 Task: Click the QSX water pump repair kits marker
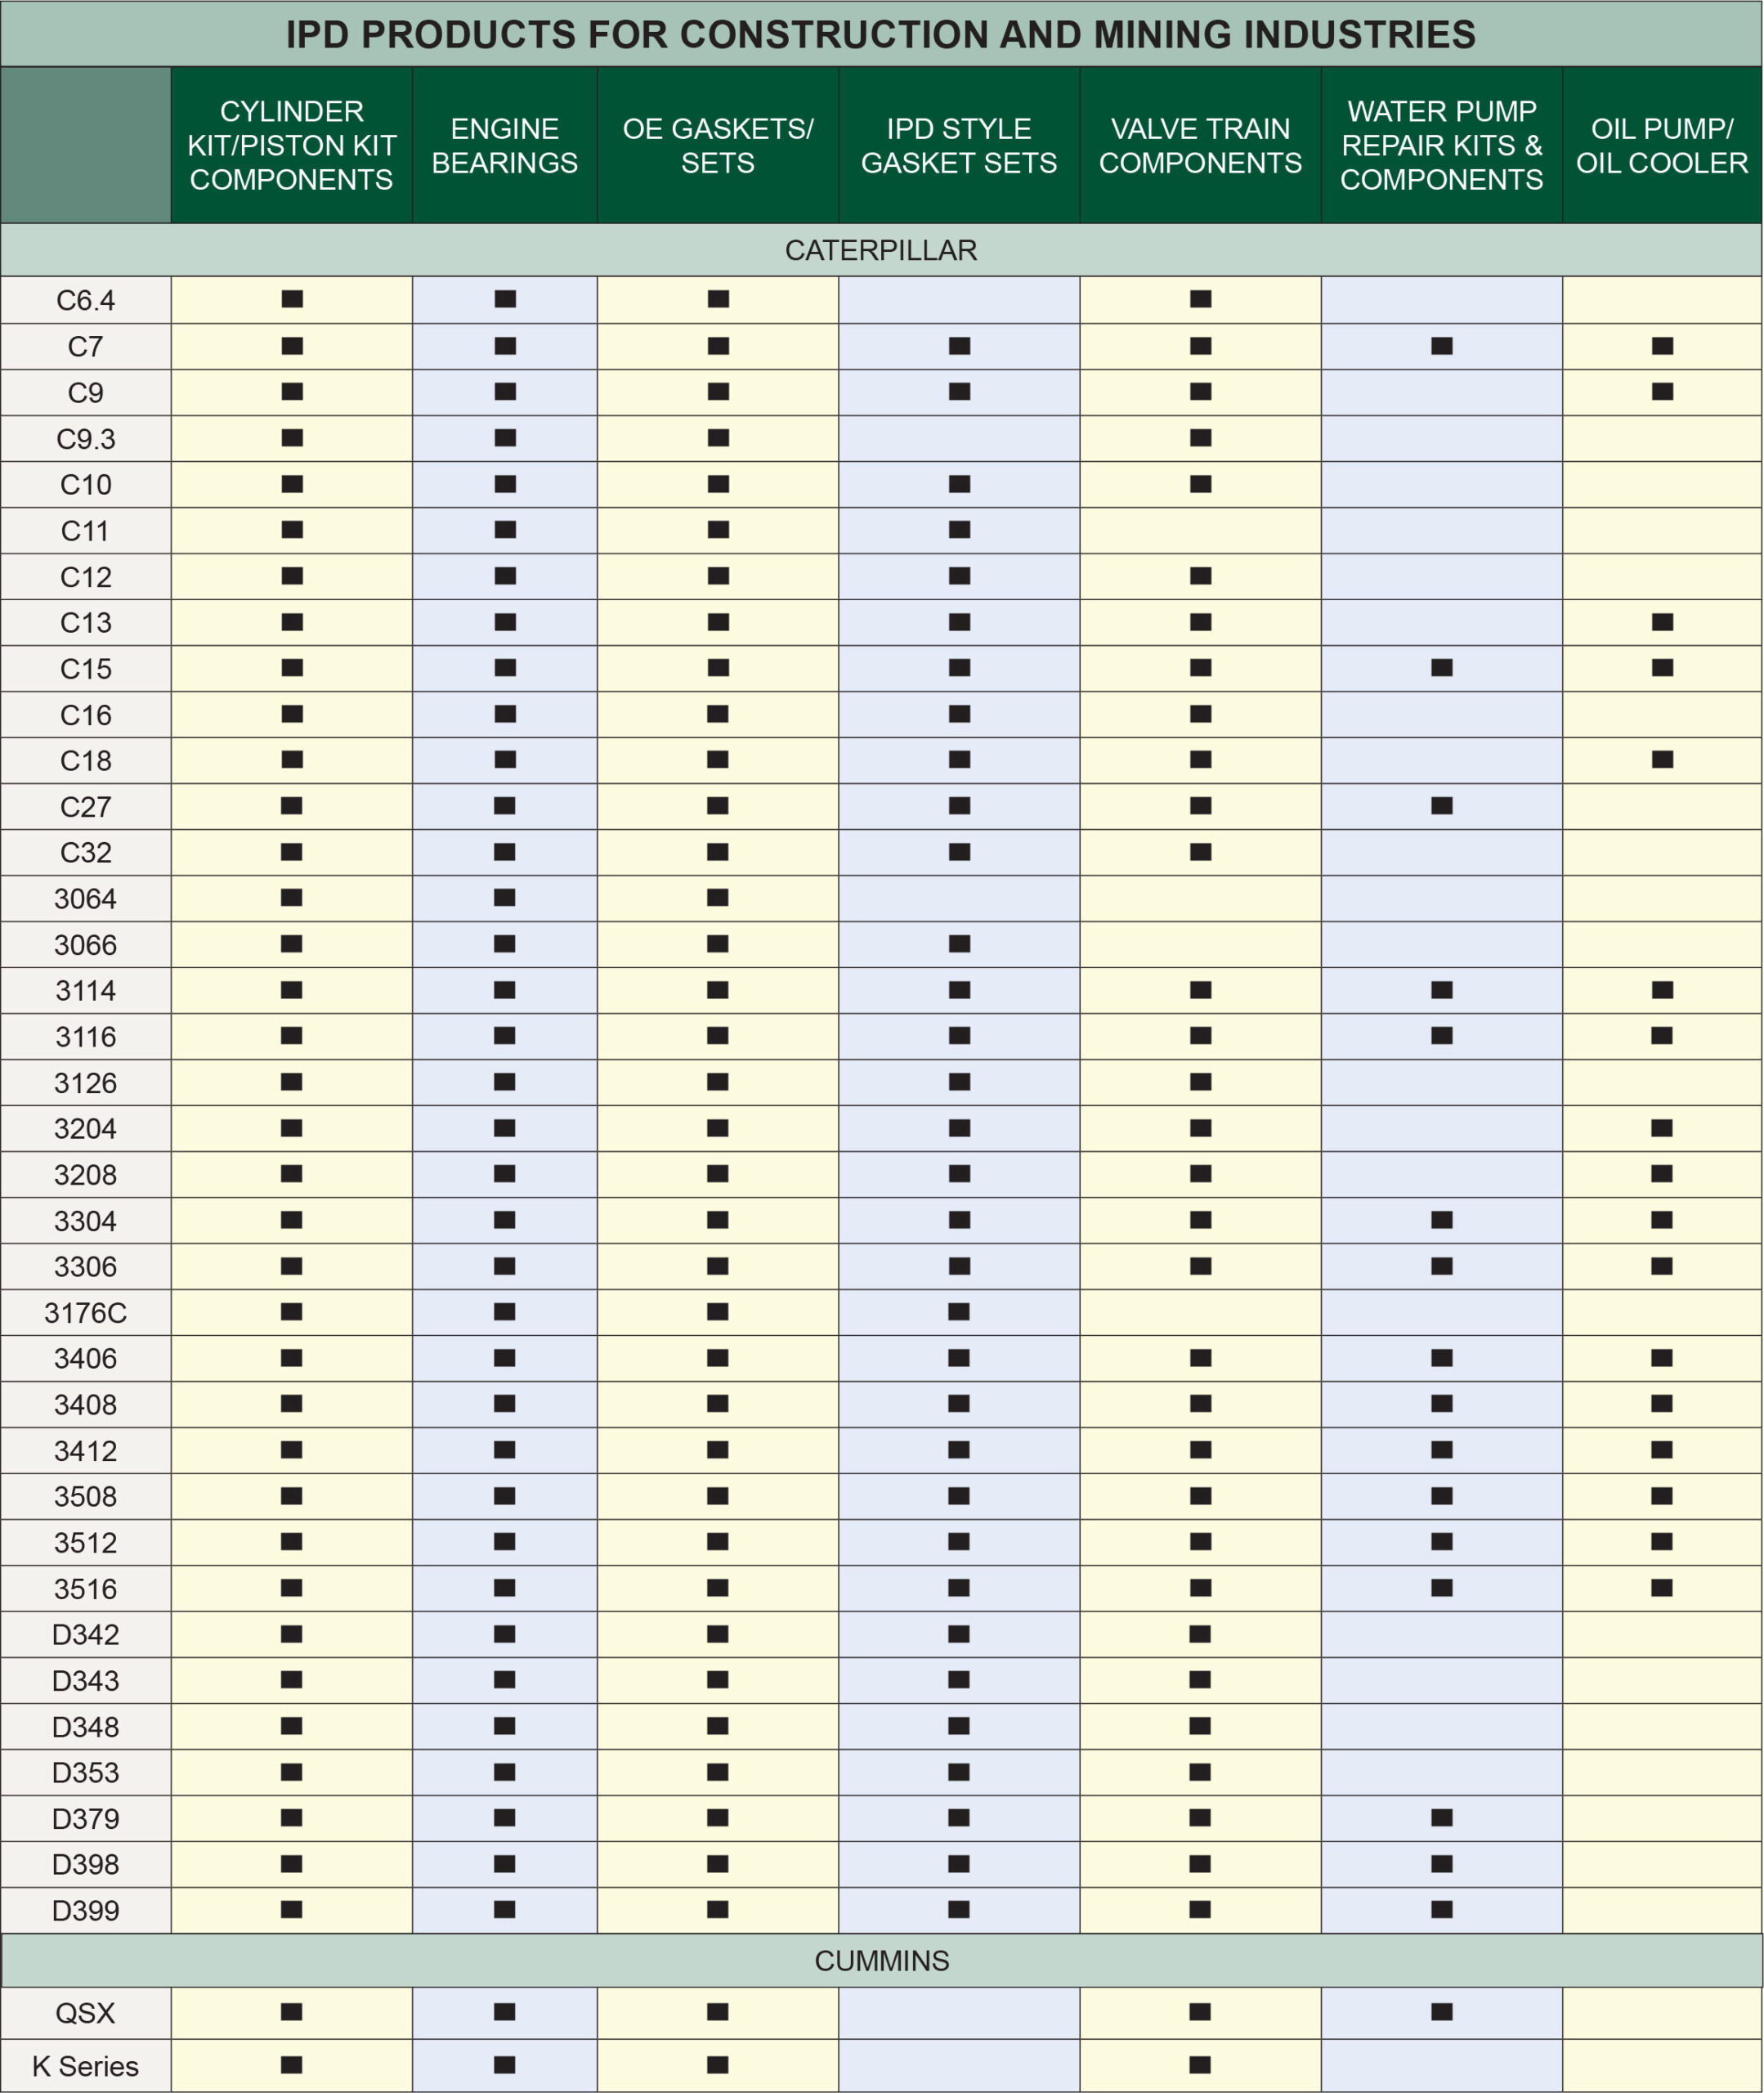click(x=1441, y=2011)
